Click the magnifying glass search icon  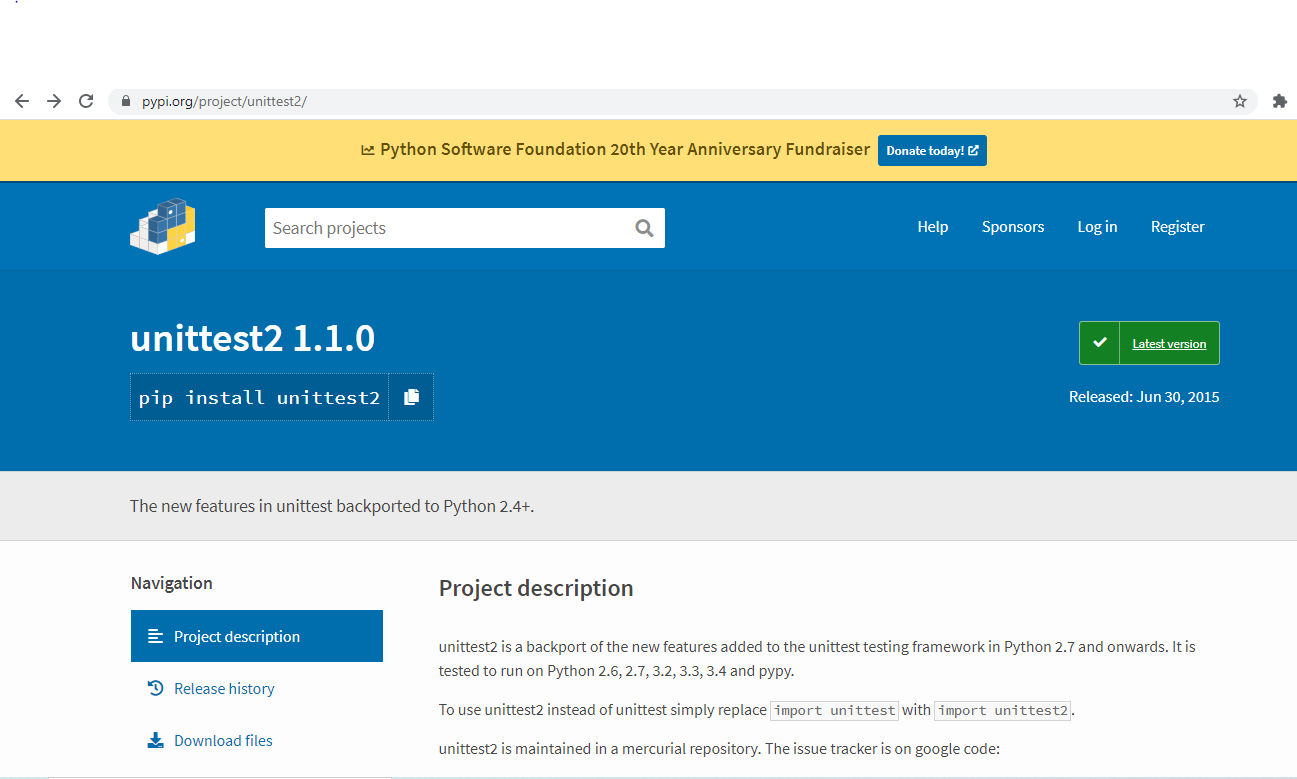644,228
